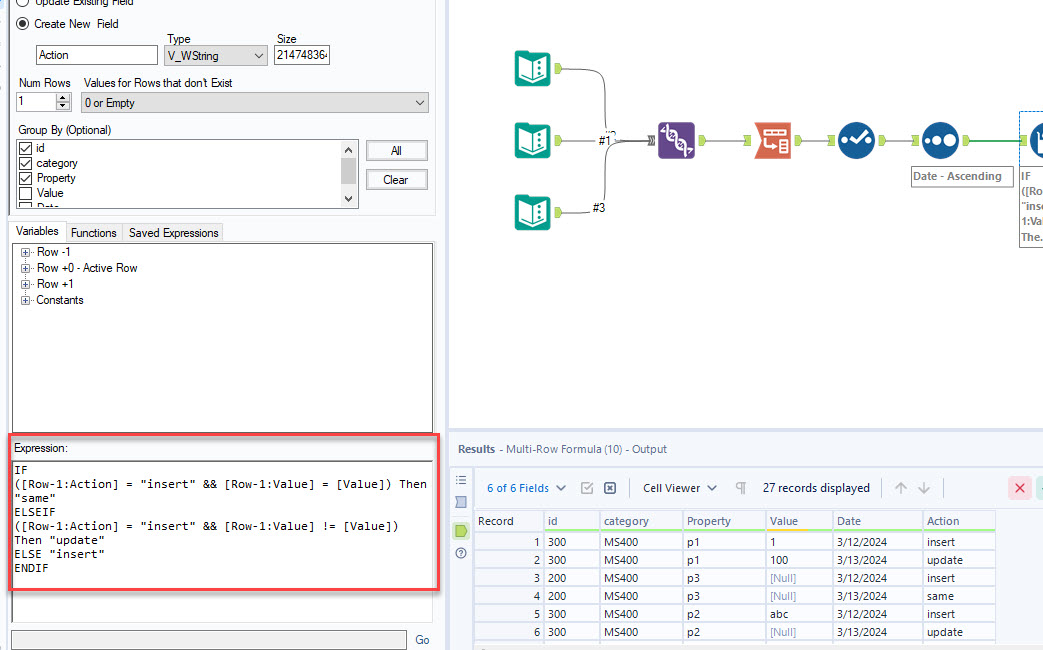The height and width of the screenshot is (650, 1043).
Task: Click the All button next to Group By
Action: [x=396, y=150]
